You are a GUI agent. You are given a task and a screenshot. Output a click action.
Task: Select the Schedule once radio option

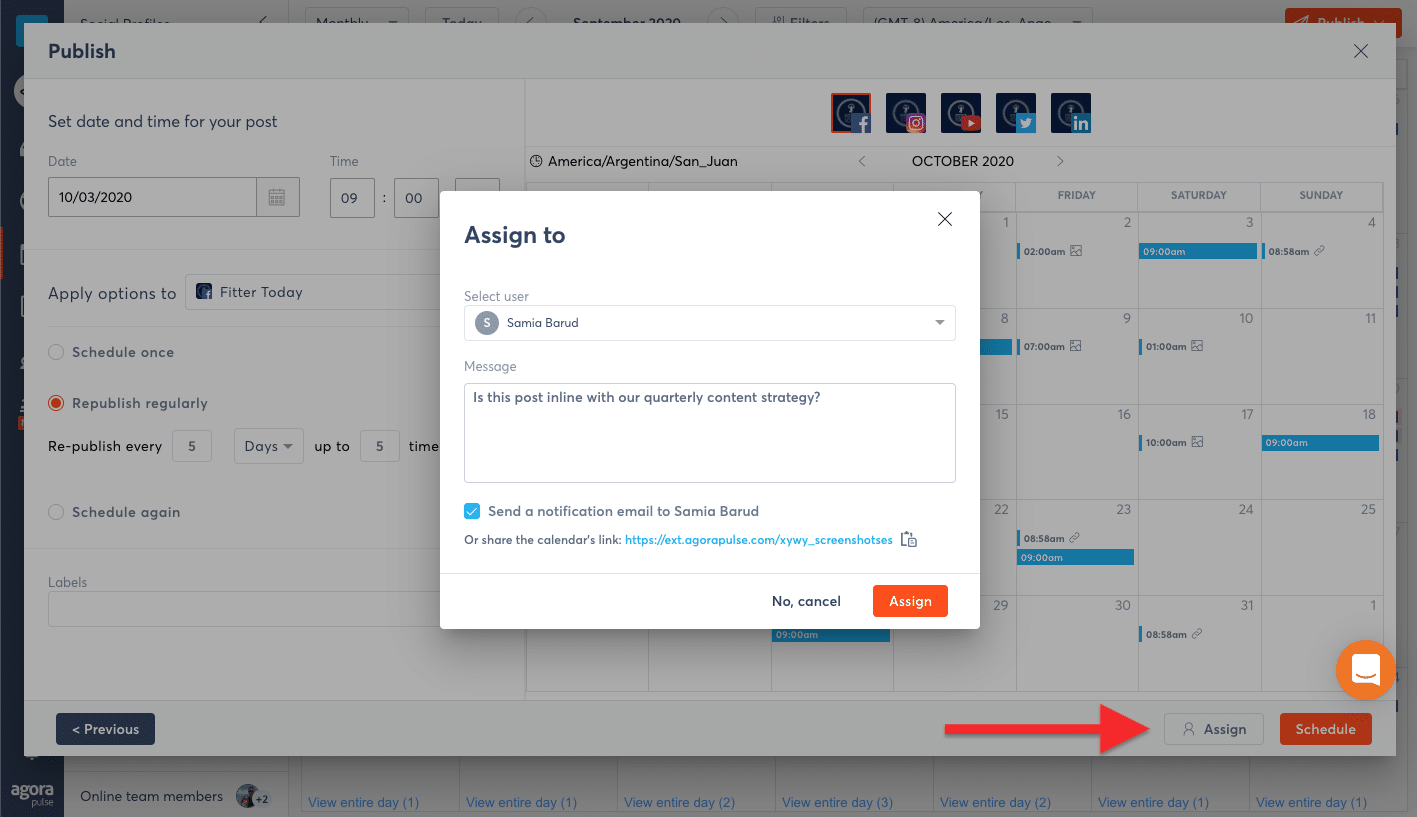pos(56,352)
